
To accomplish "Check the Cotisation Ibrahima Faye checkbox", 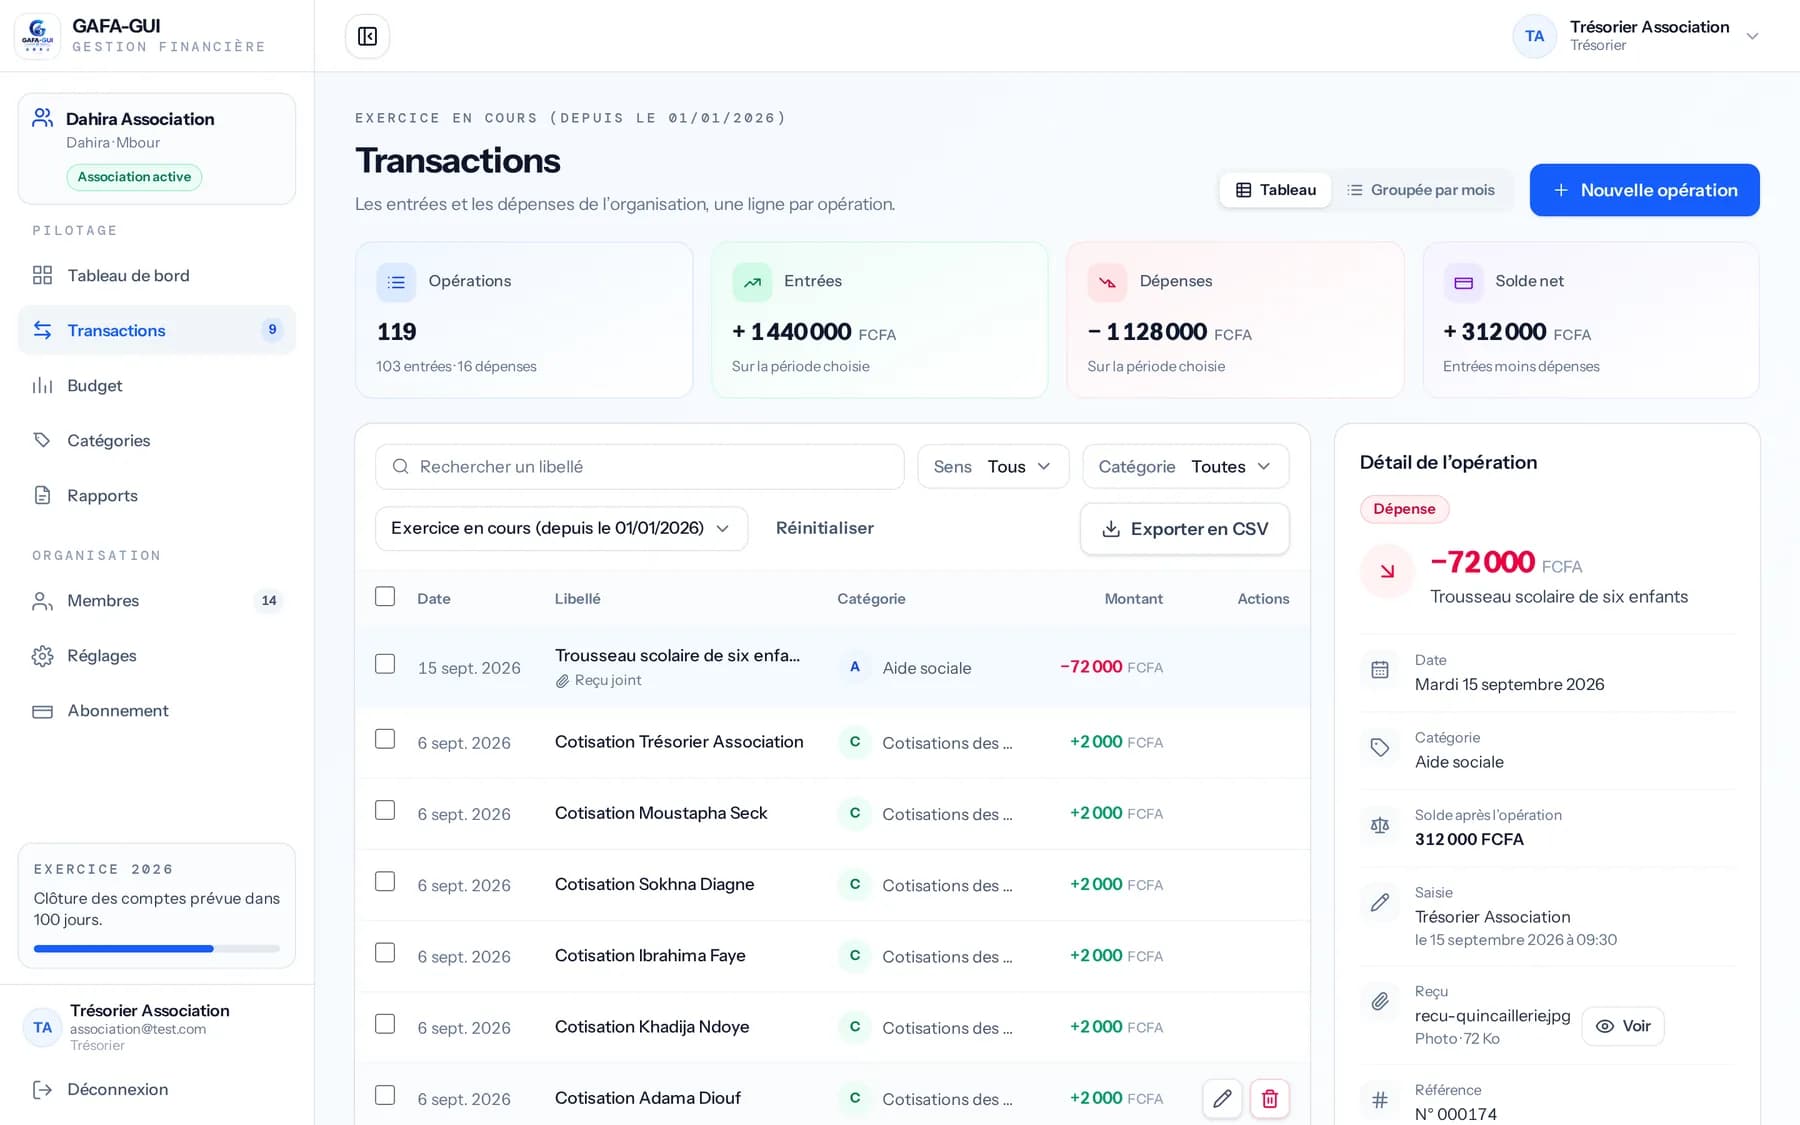I will click(385, 953).
